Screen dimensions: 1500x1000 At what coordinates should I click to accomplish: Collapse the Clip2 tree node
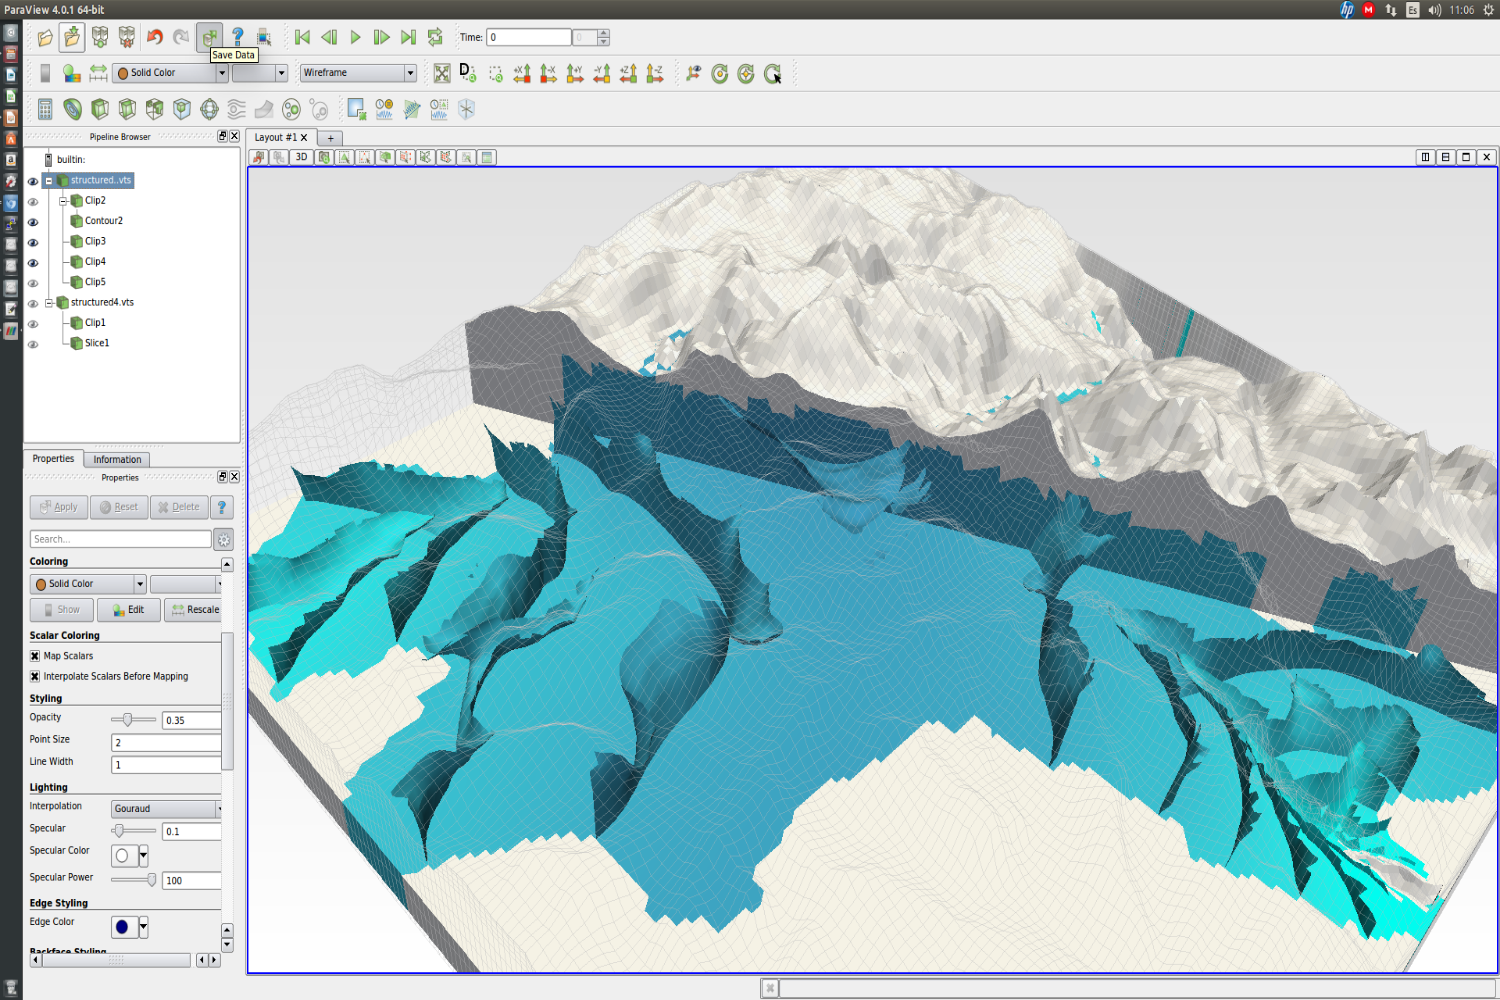(63, 201)
